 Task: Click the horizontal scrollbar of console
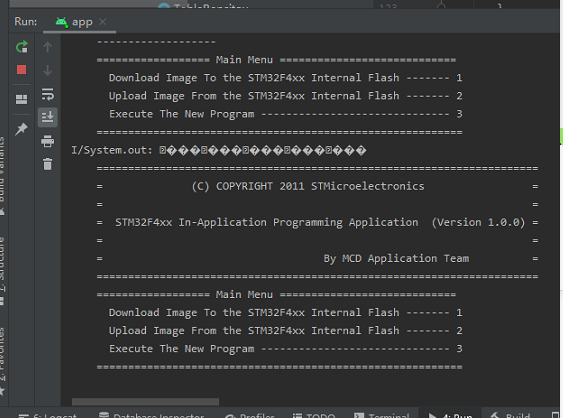pos(145,401)
